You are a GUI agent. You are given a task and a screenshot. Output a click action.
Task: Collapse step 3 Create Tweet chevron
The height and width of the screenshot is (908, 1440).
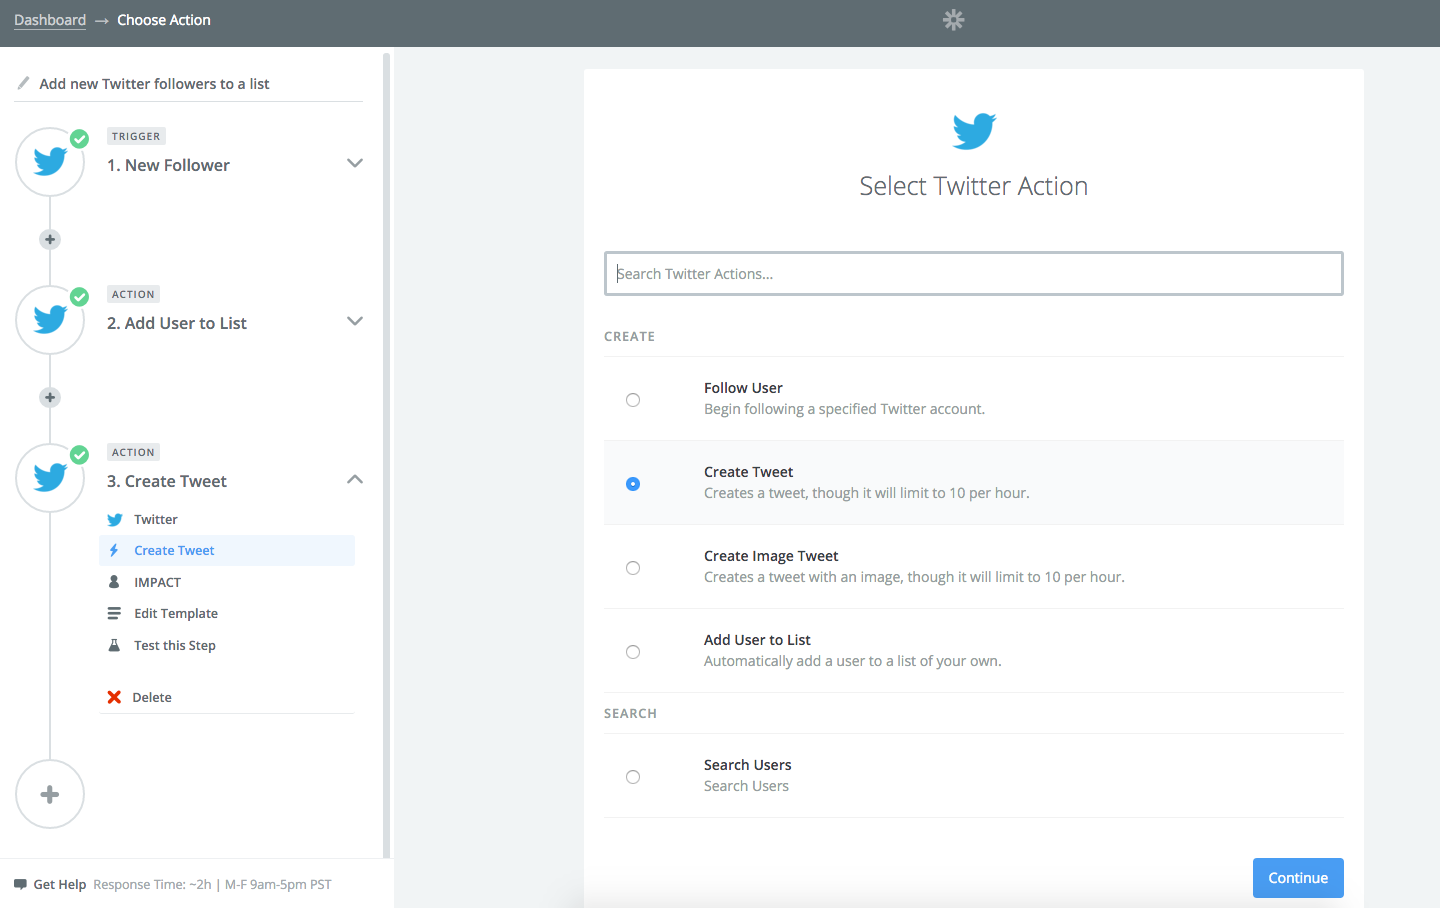tap(354, 479)
